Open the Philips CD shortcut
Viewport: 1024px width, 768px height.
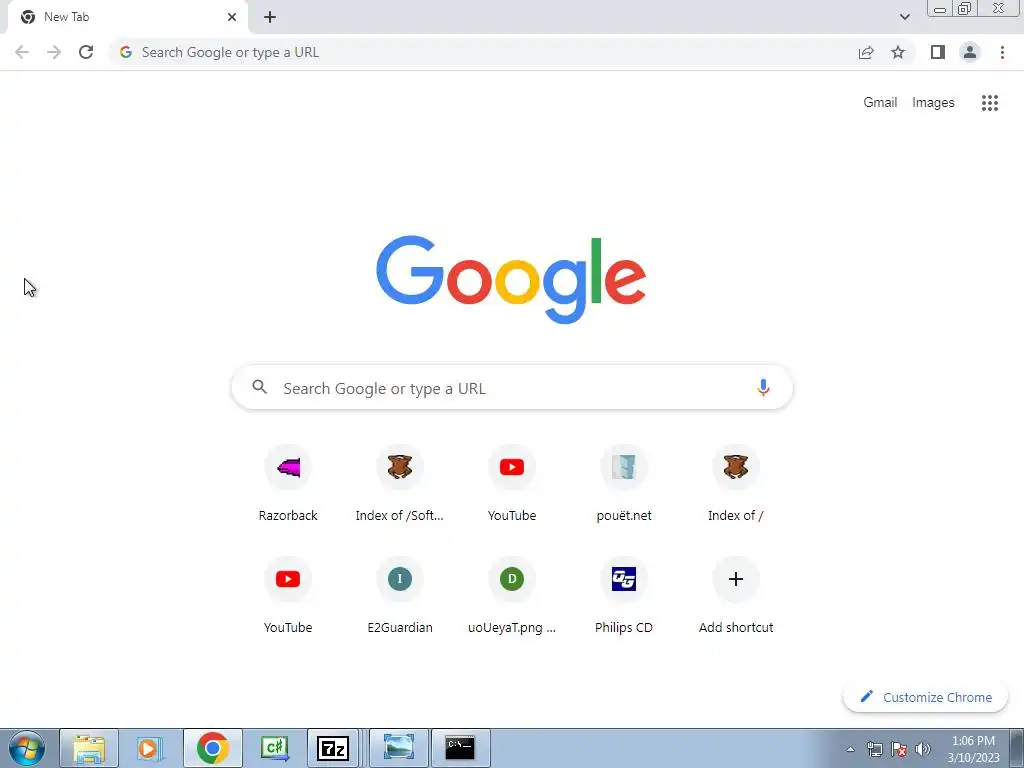pyautogui.click(x=624, y=596)
